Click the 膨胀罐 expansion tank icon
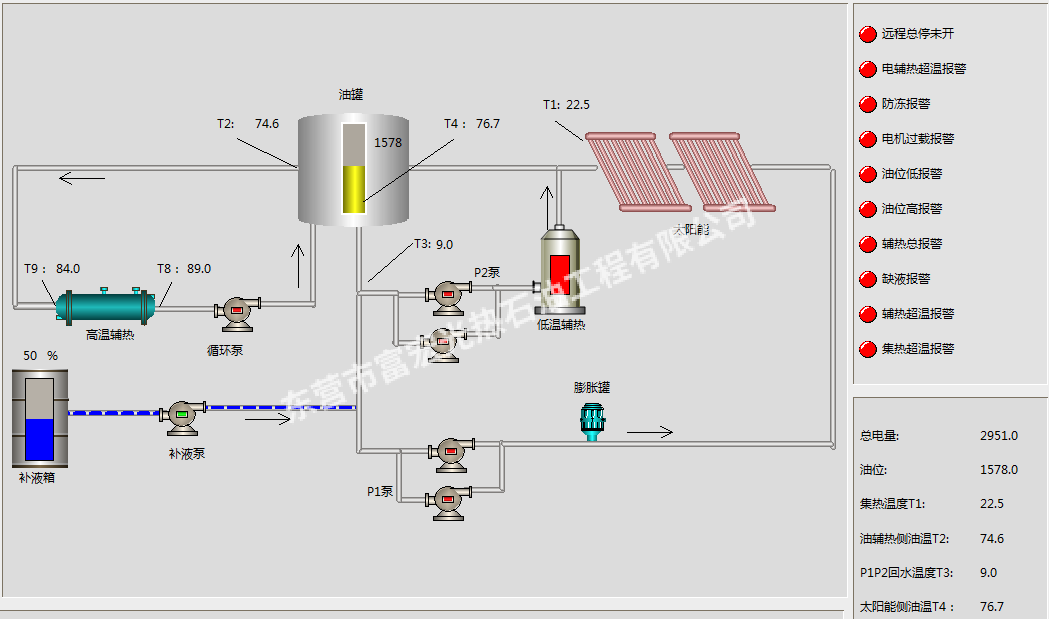This screenshot has height=619, width=1049. tap(591, 418)
